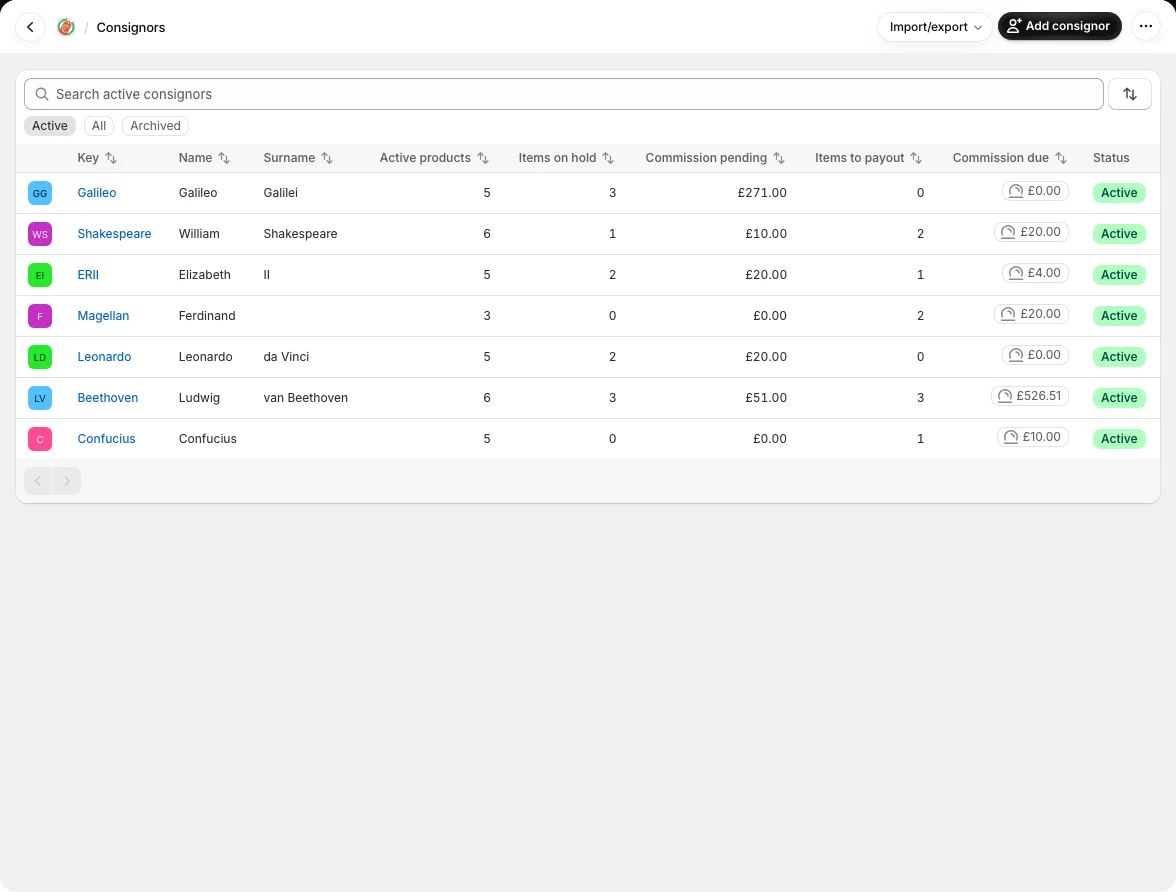Click the C avatar for Confucius

point(40,439)
